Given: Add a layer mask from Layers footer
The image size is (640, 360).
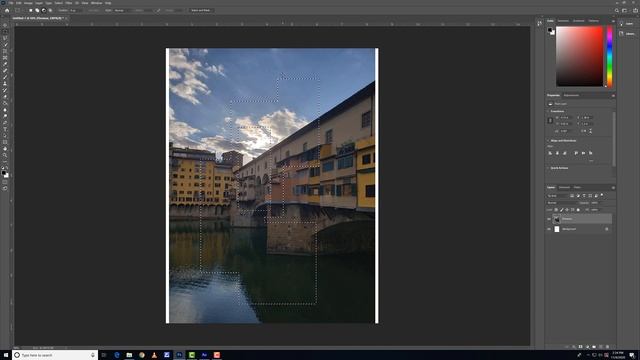Looking at the screenshot, I should pyautogui.click(x=580, y=347).
